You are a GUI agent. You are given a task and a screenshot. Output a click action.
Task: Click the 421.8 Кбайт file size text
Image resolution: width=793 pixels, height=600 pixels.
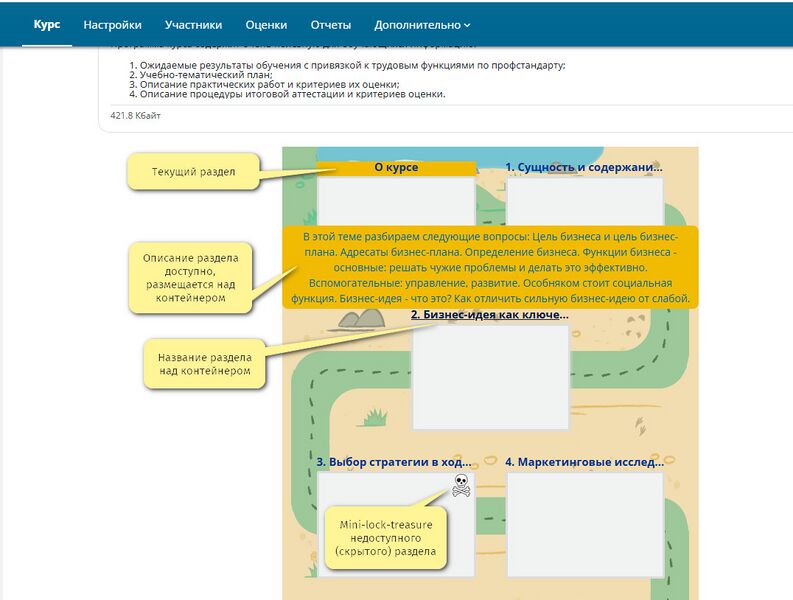point(136,116)
